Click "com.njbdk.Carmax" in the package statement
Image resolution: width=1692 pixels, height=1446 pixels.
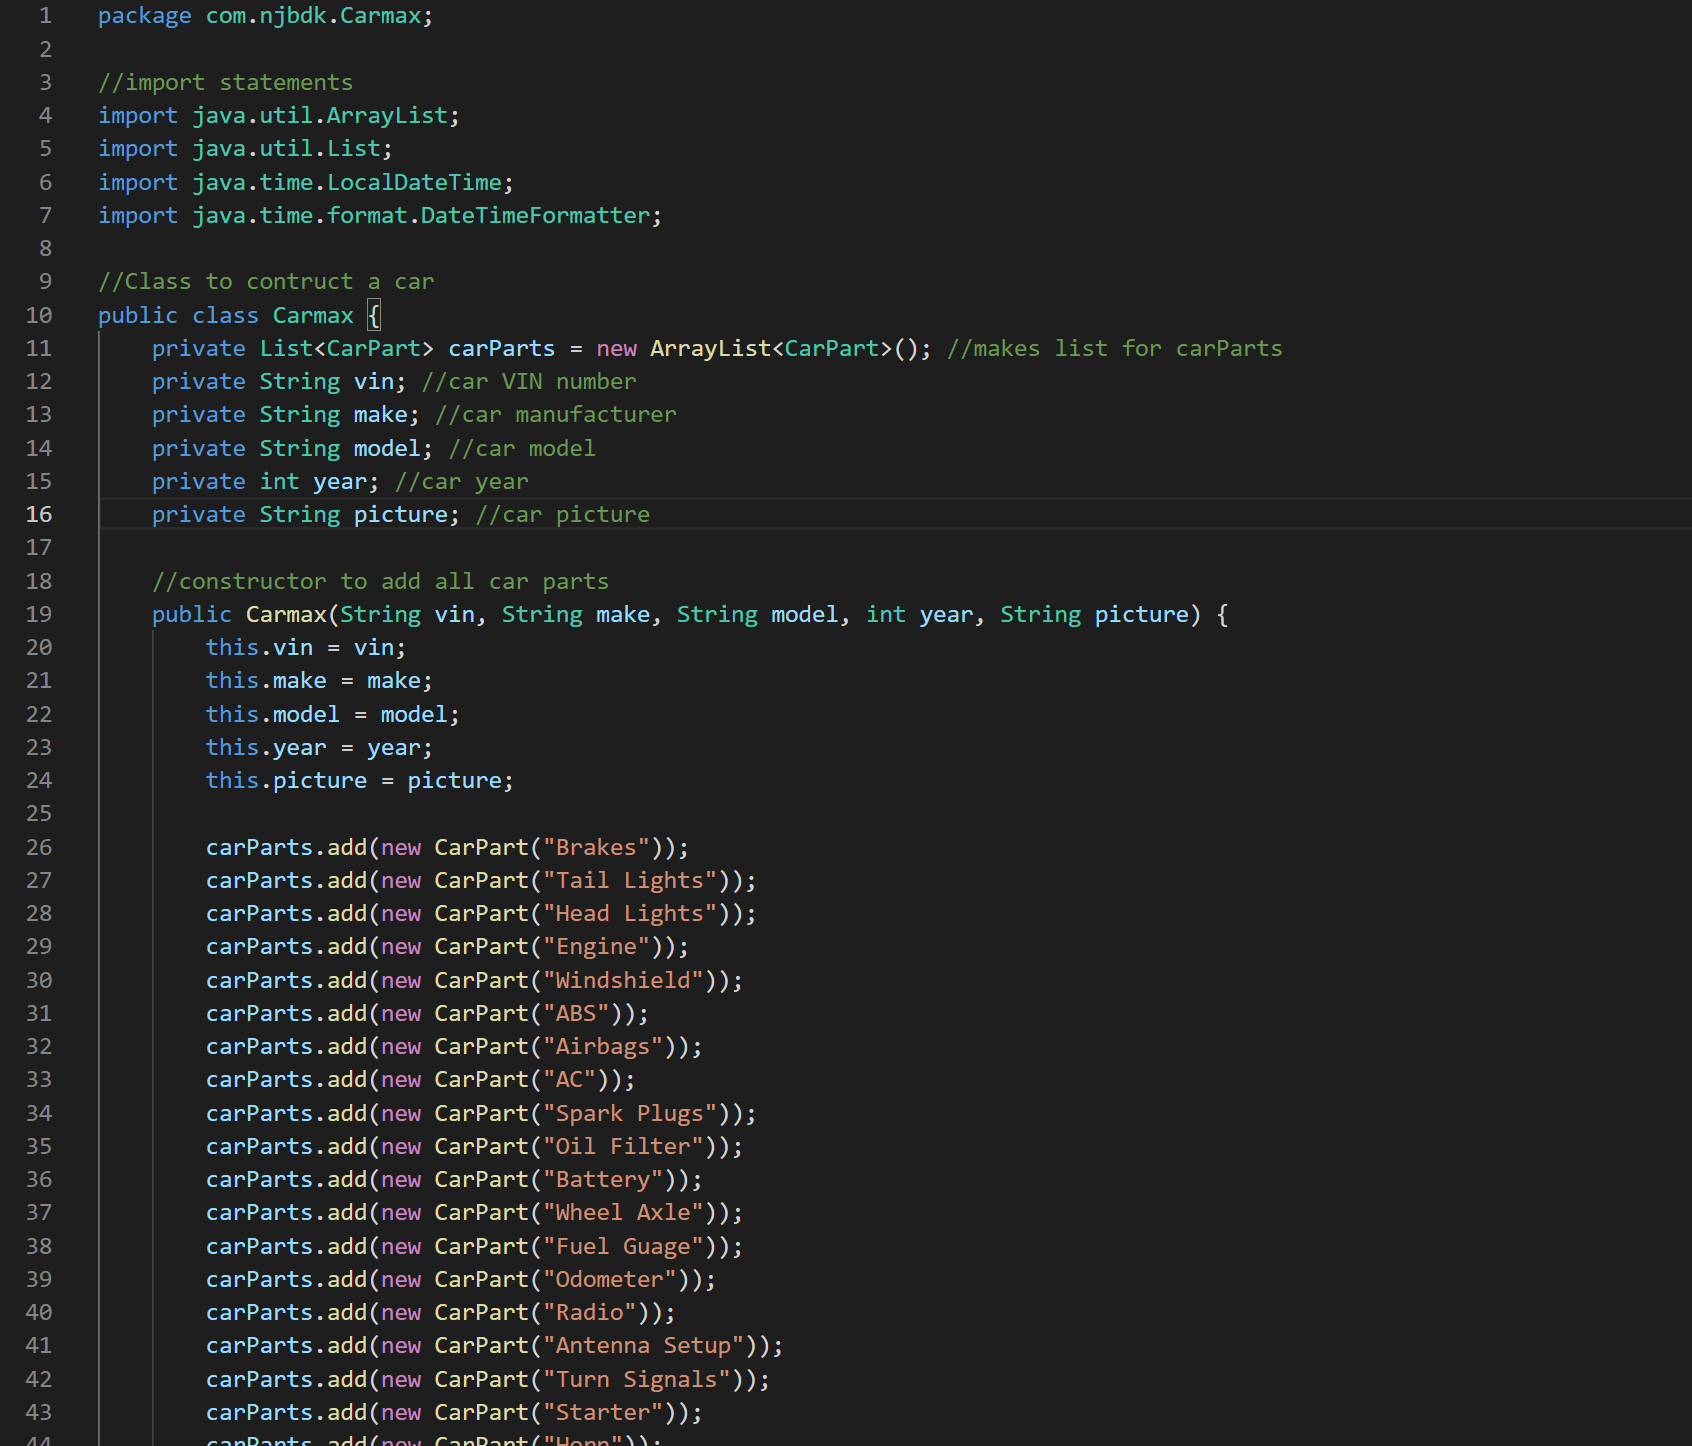(x=313, y=16)
